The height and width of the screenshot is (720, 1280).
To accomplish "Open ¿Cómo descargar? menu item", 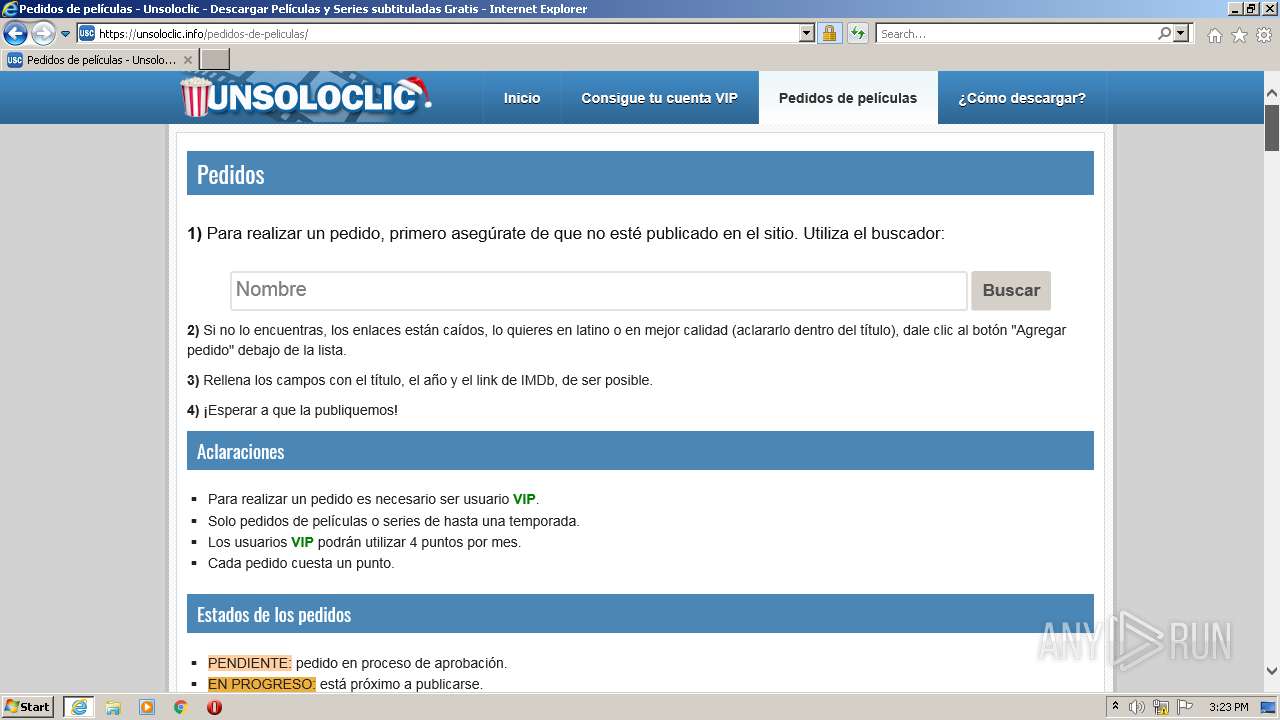I will [x=1022, y=98].
